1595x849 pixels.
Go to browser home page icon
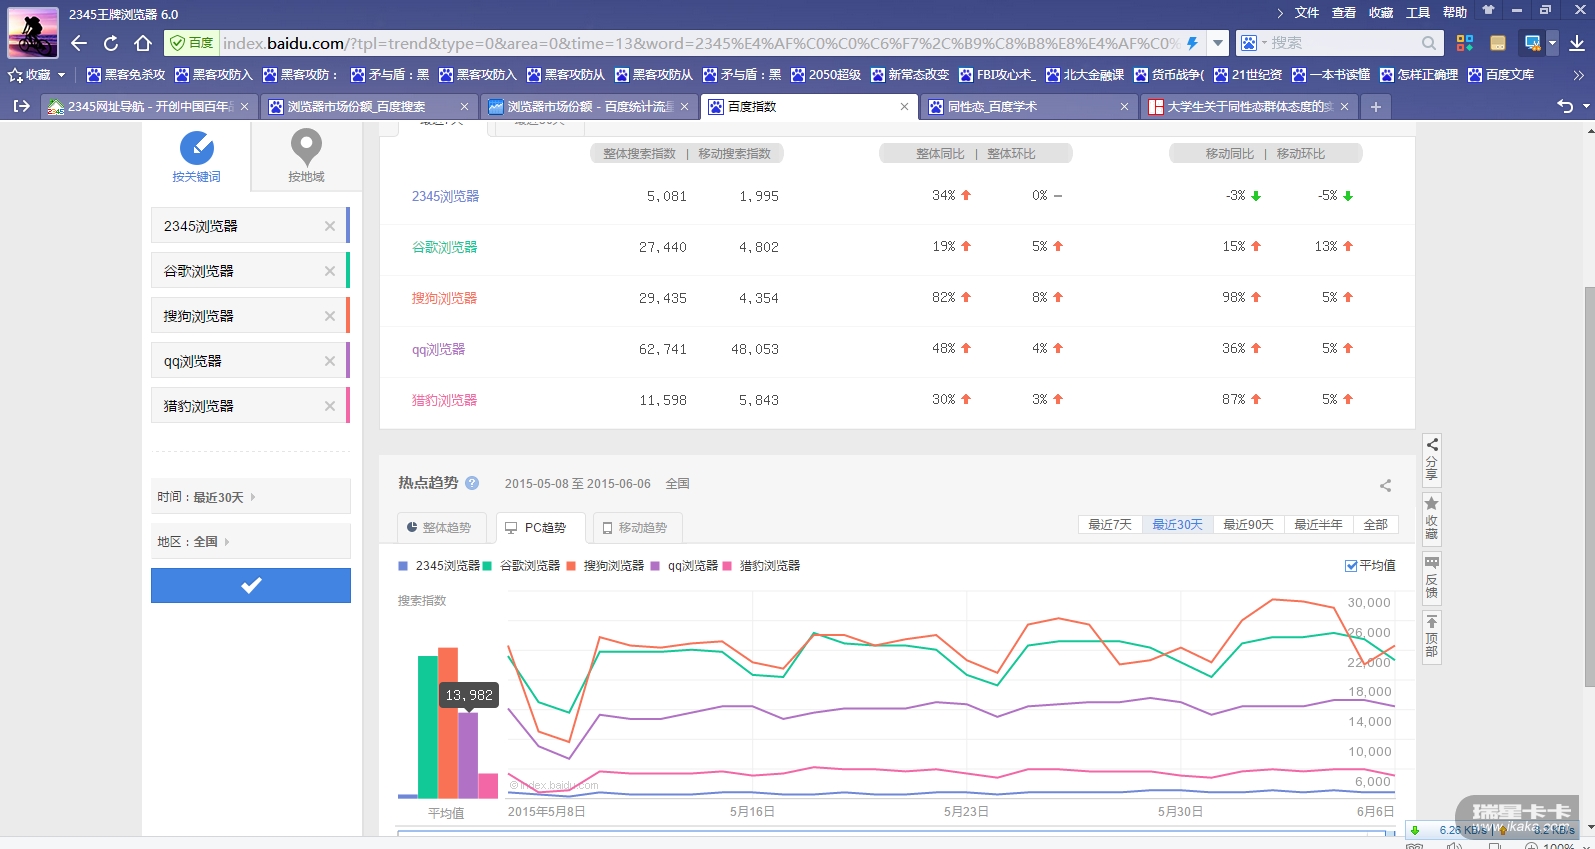(143, 43)
